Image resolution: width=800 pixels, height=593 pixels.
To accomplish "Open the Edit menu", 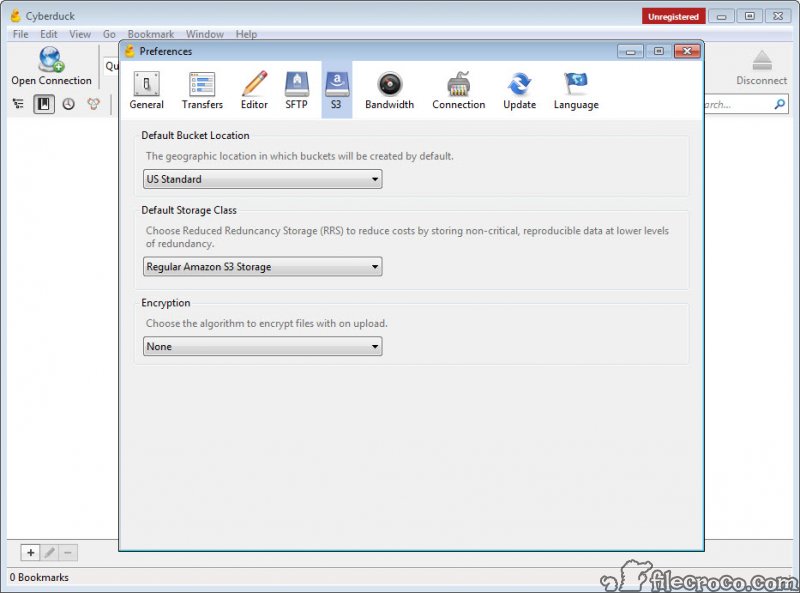I will pos(48,34).
